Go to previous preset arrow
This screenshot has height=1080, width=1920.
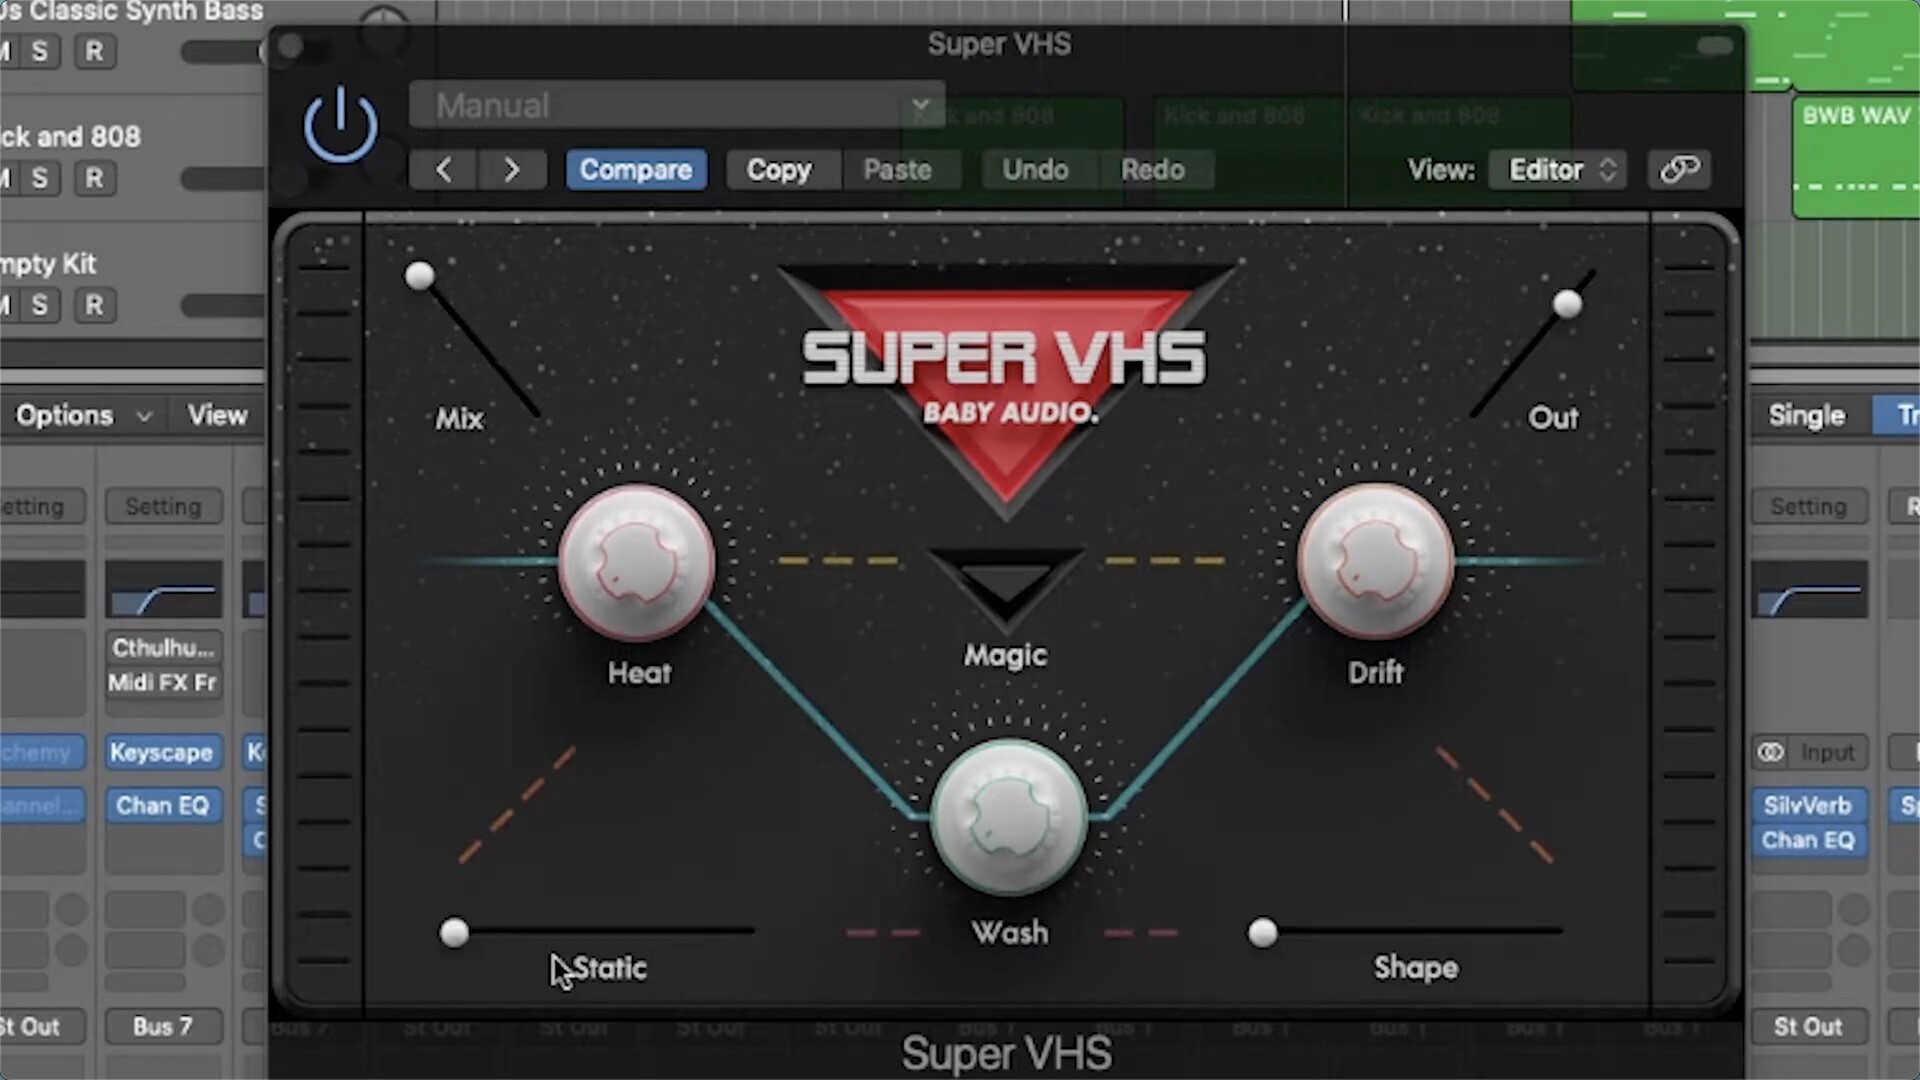tap(443, 170)
